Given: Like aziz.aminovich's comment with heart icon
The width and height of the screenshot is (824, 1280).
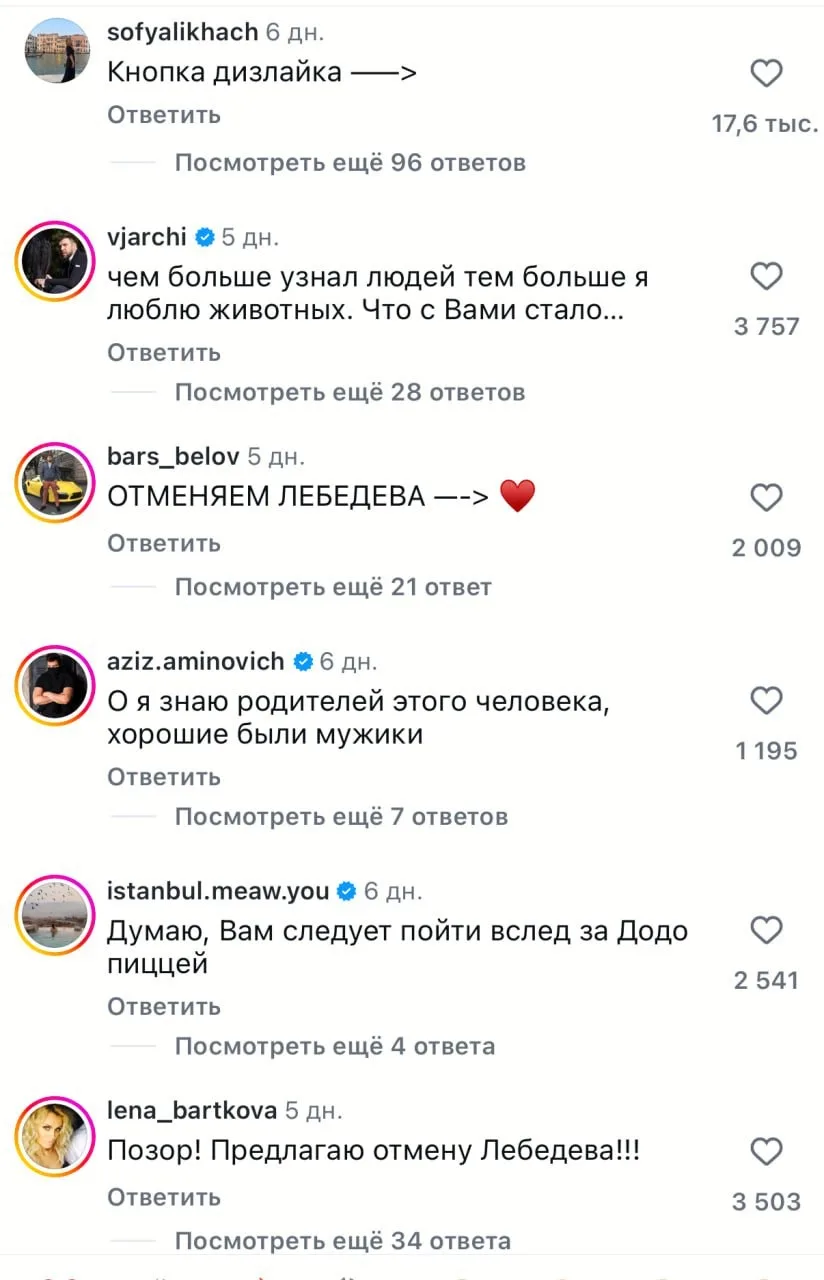Looking at the screenshot, I should pos(766,700).
